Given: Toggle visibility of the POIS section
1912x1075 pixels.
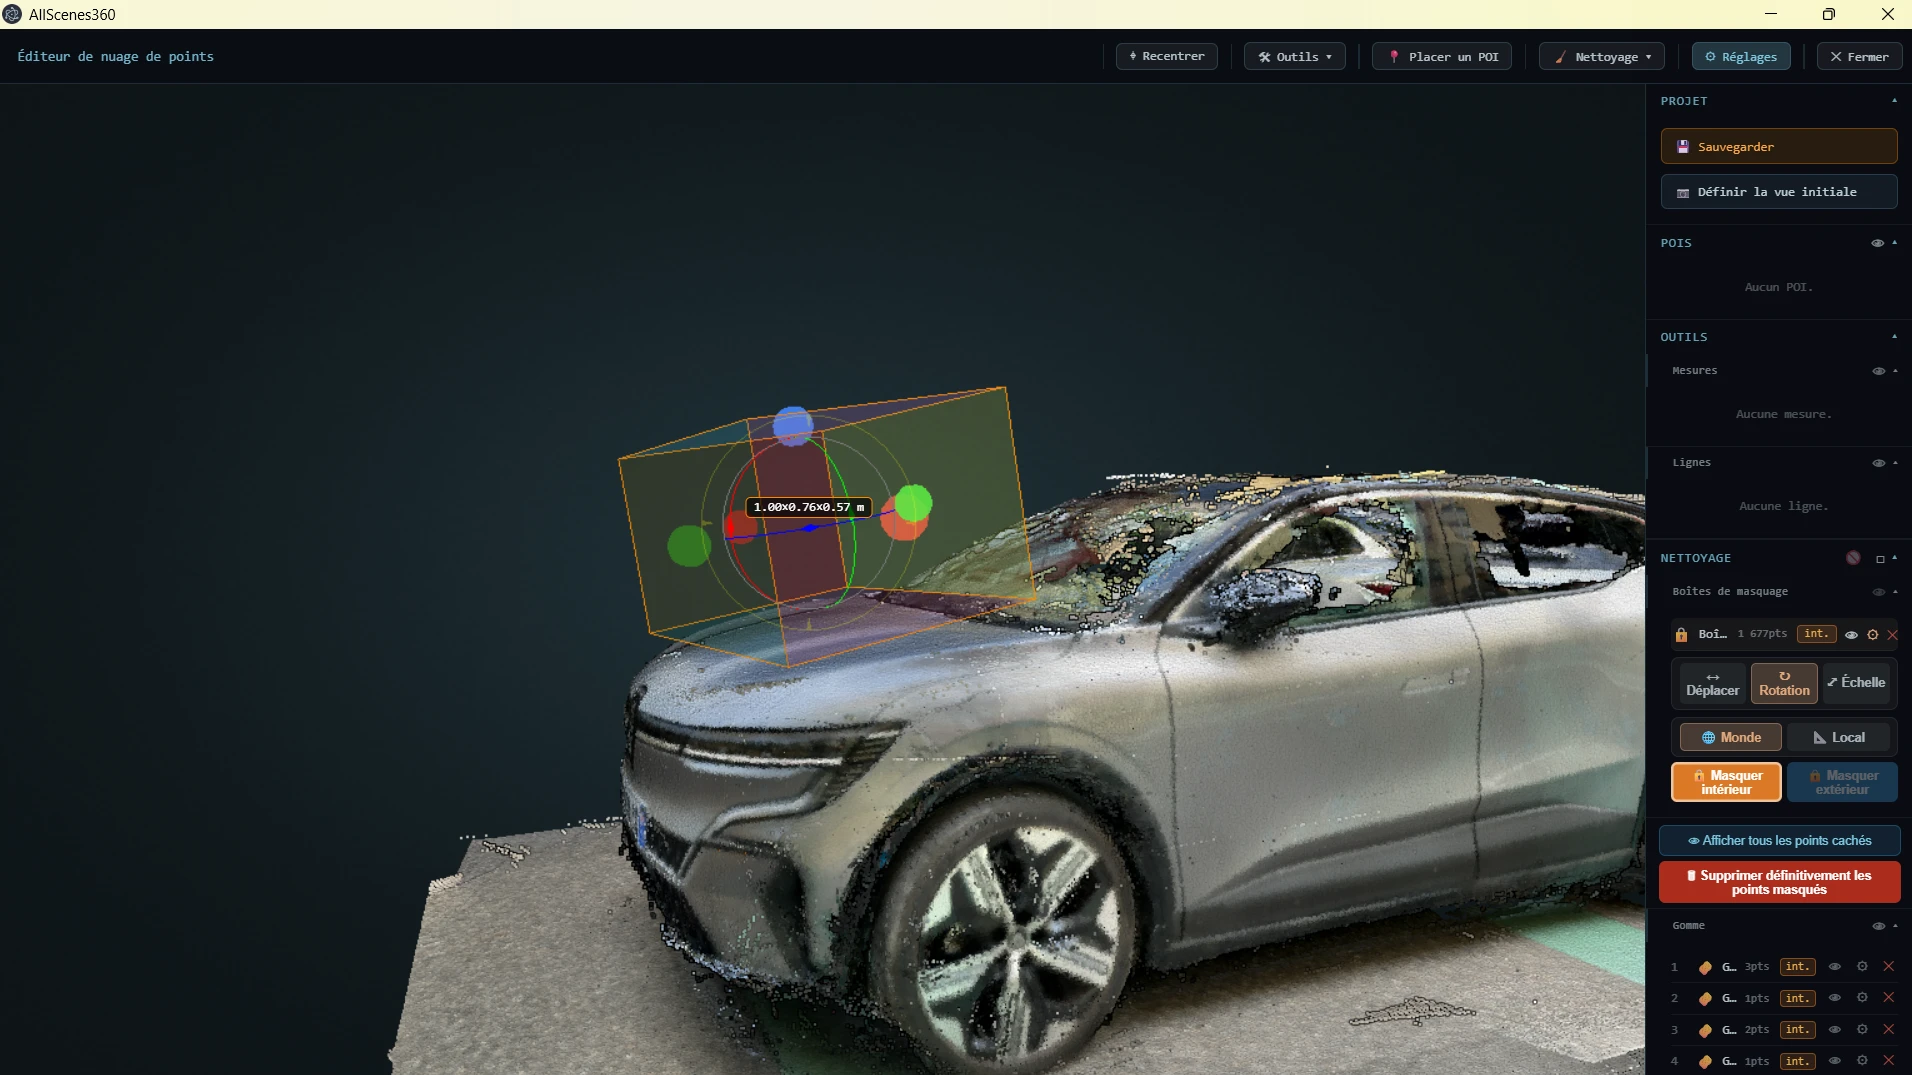Looking at the screenshot, I should pyautogui.click(x=1877, y=243).
